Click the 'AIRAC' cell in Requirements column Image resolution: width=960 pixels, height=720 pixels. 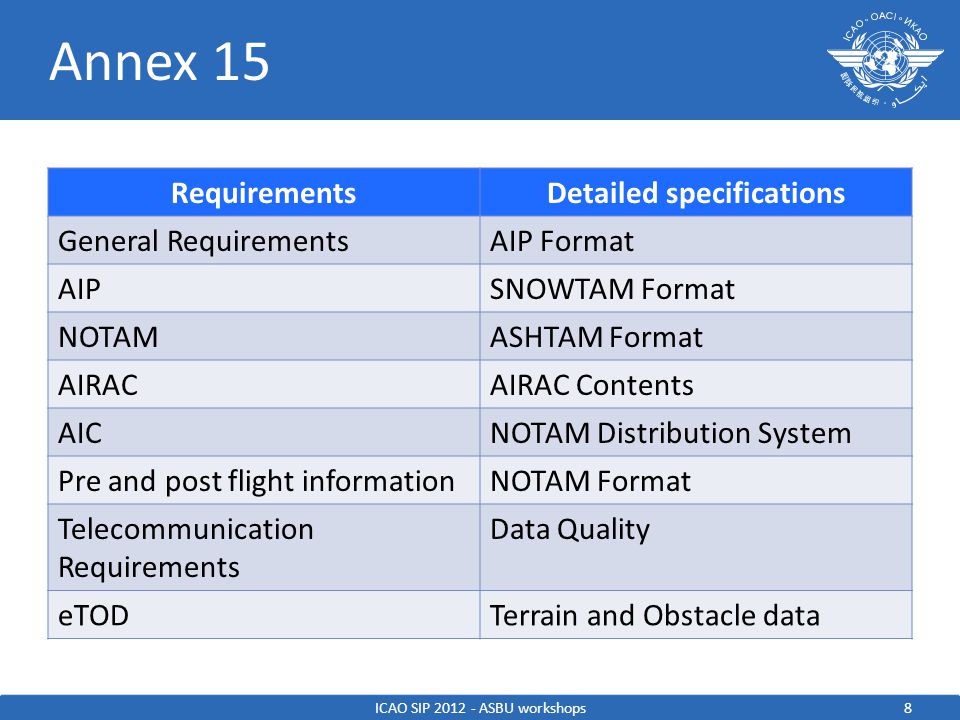coord(264,384)
